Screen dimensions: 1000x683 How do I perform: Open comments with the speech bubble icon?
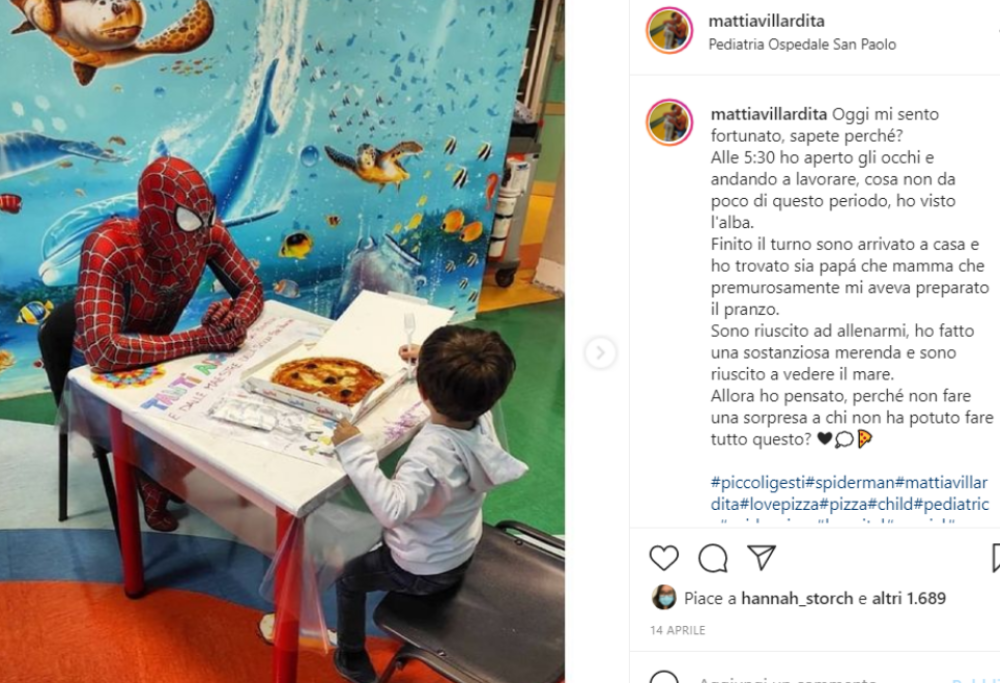click(712, 558)
